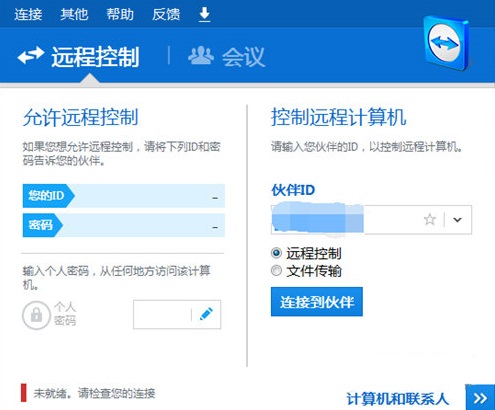The width and height of the screenshot is (495, 410).
Task: Click the personal password input field
Action: (x=162, y=314)
